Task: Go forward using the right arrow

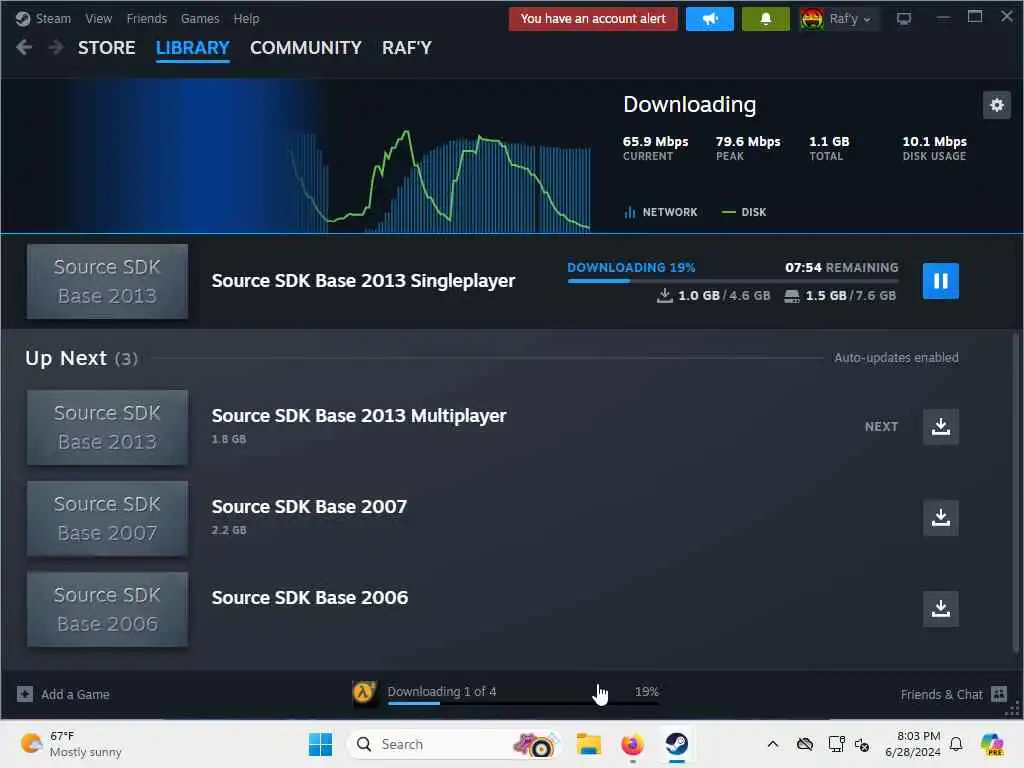Action: click(x=56, y=48)
